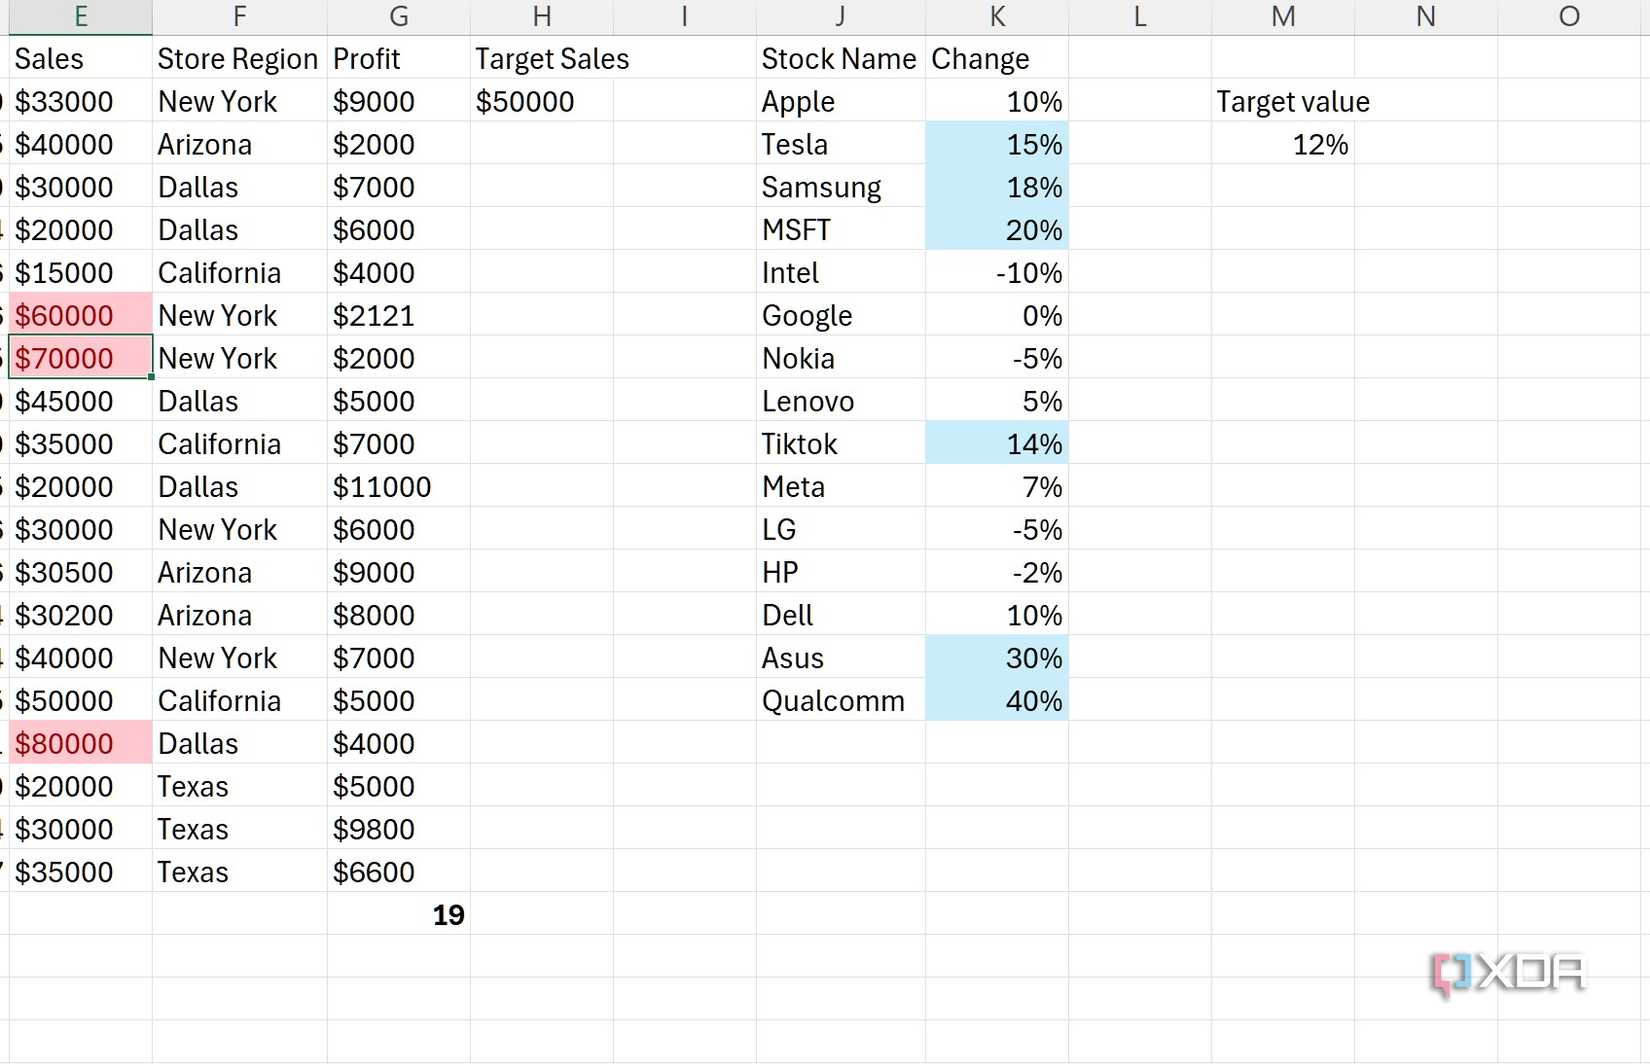Click the cell showing 19
The width and height of the screenshot is (1650, 1064).
[447, 914]
